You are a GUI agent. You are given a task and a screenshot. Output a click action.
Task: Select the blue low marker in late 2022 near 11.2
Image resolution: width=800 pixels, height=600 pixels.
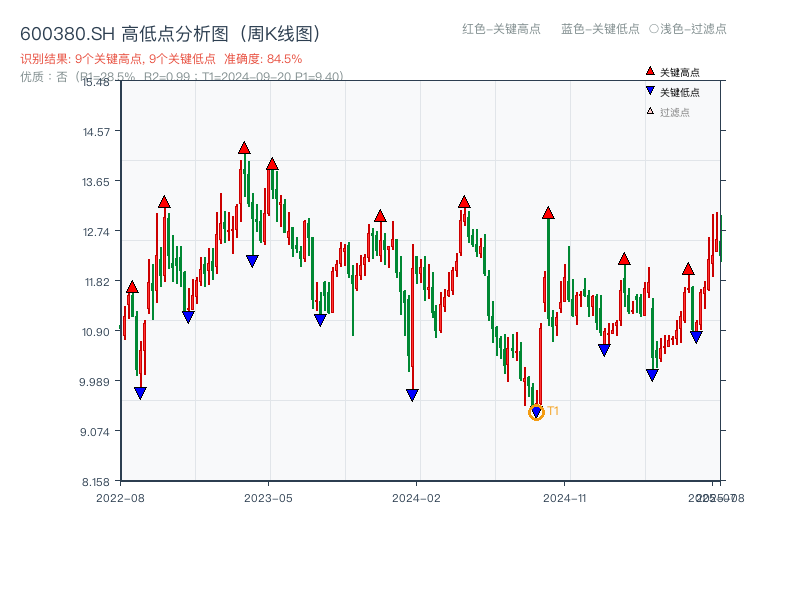188,317
